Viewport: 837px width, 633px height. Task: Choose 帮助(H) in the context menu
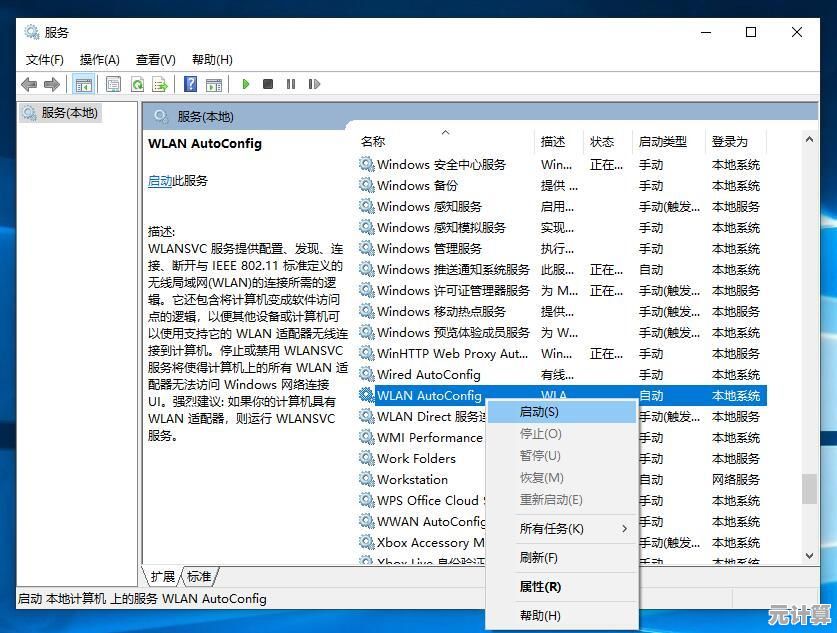(562, 615)
